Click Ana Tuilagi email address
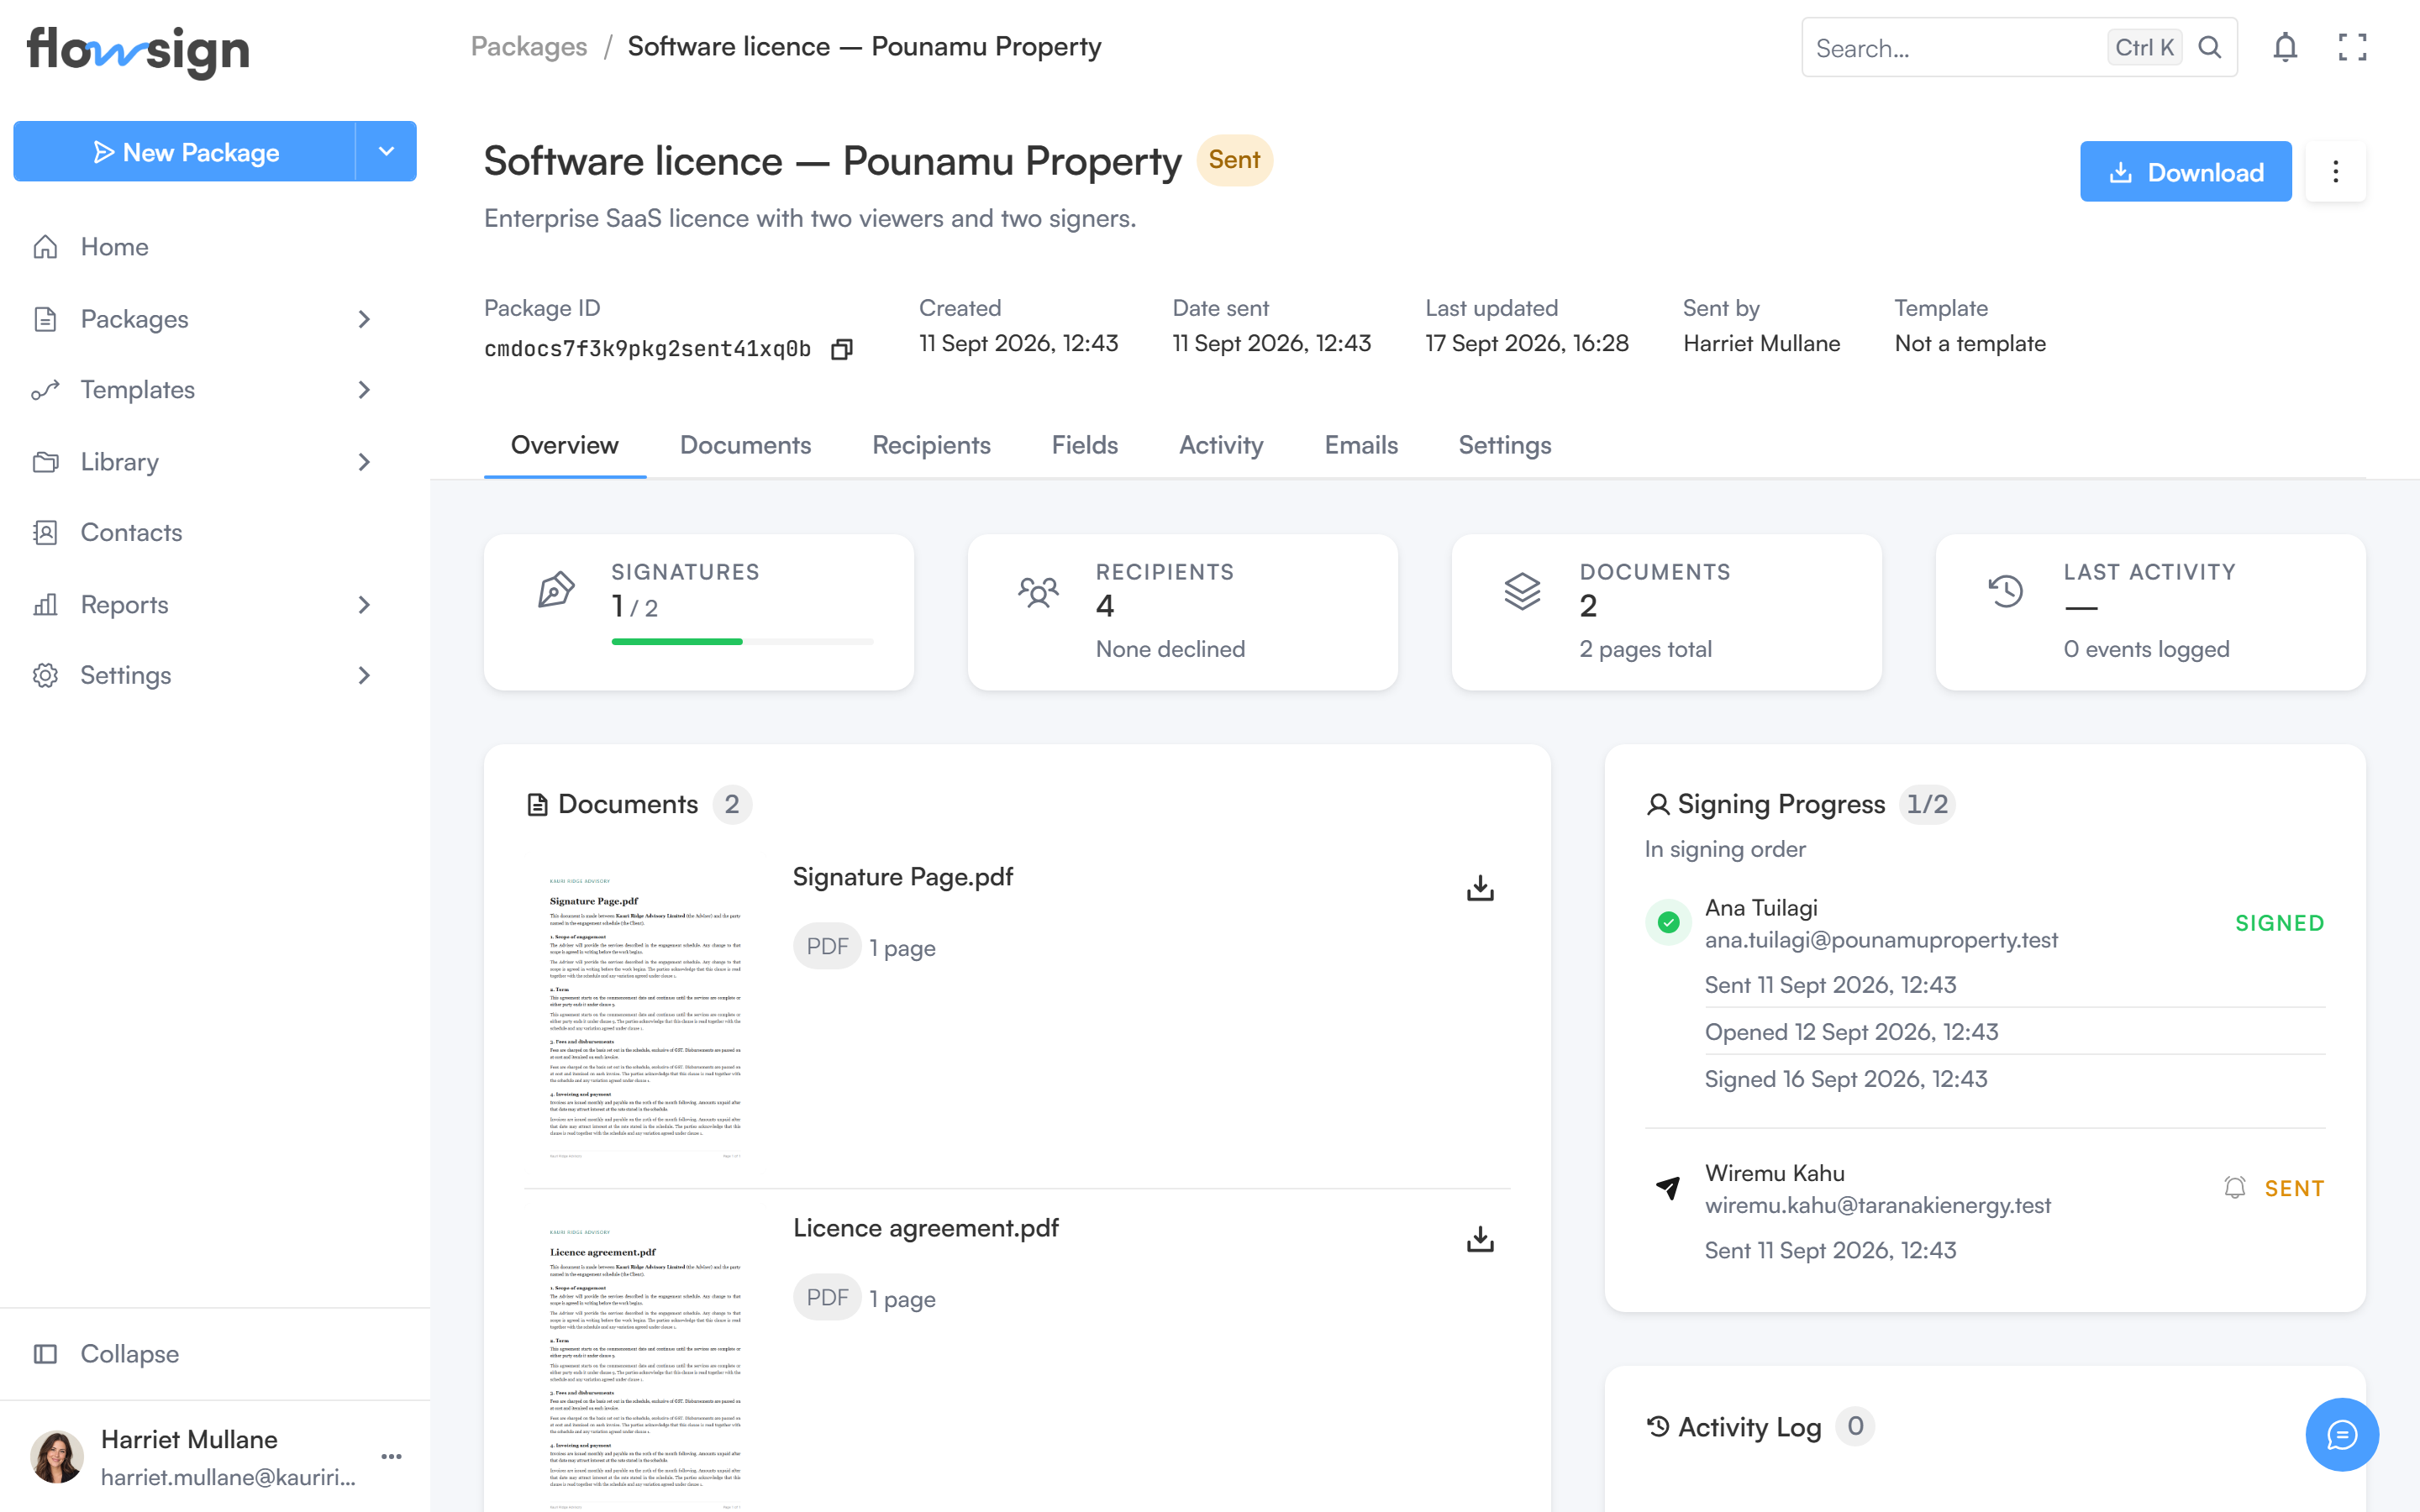Image resolution: width=2420 pixels, height=1512 pixels. click(x=1881, y=940)
